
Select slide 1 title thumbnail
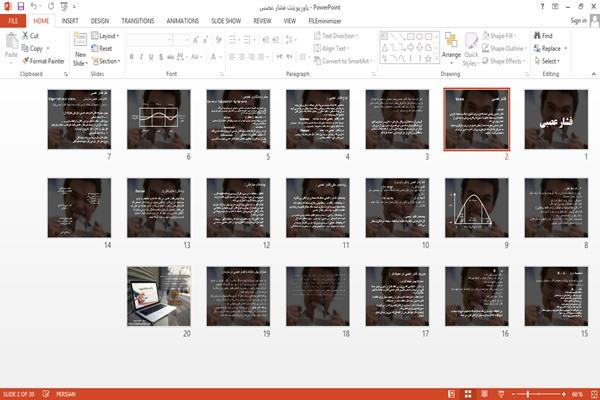[556, 119]
